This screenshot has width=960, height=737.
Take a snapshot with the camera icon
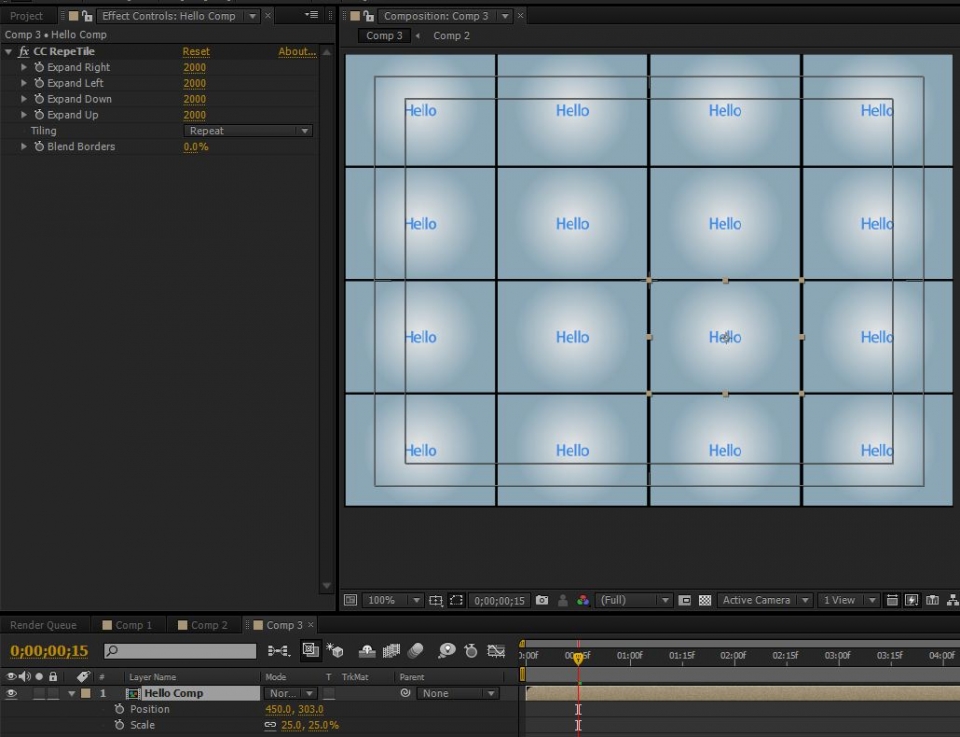(542, 600)
